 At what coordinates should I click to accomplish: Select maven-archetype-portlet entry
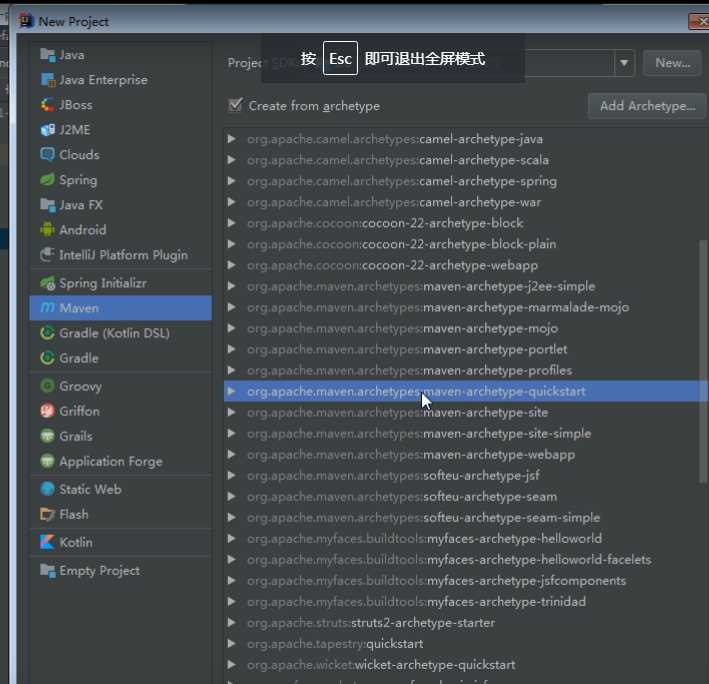pyautogui.click(x=407, y=349)
